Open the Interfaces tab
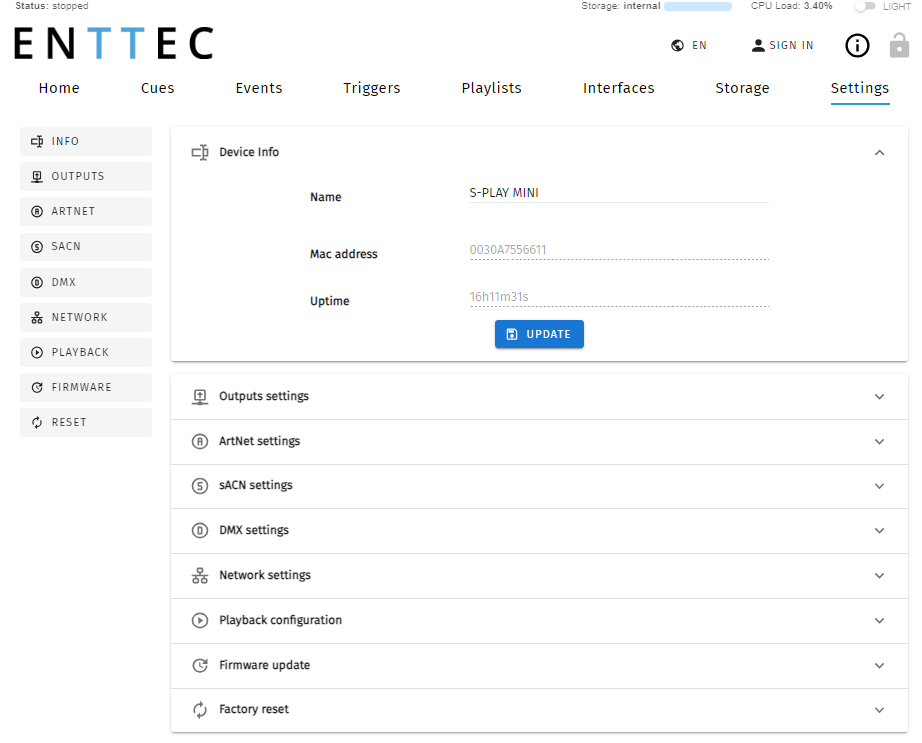922x743 pixels. click(619, 88)
